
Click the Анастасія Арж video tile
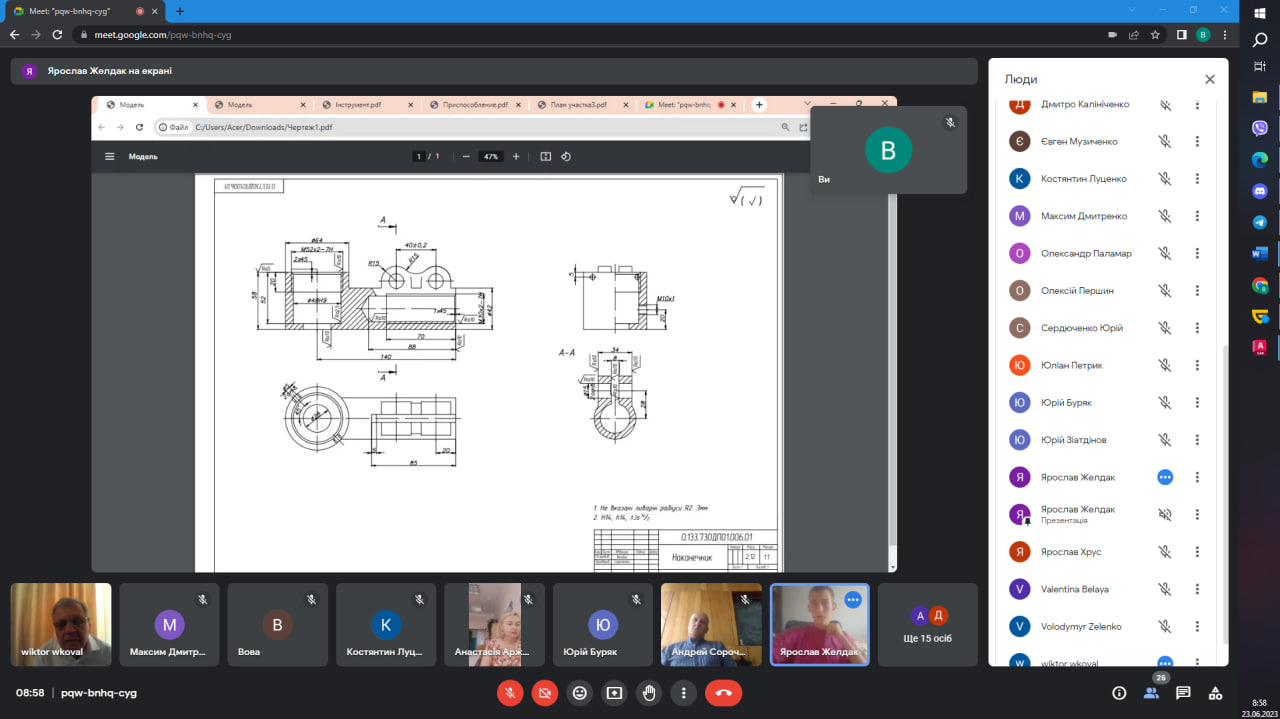point(495,625)
